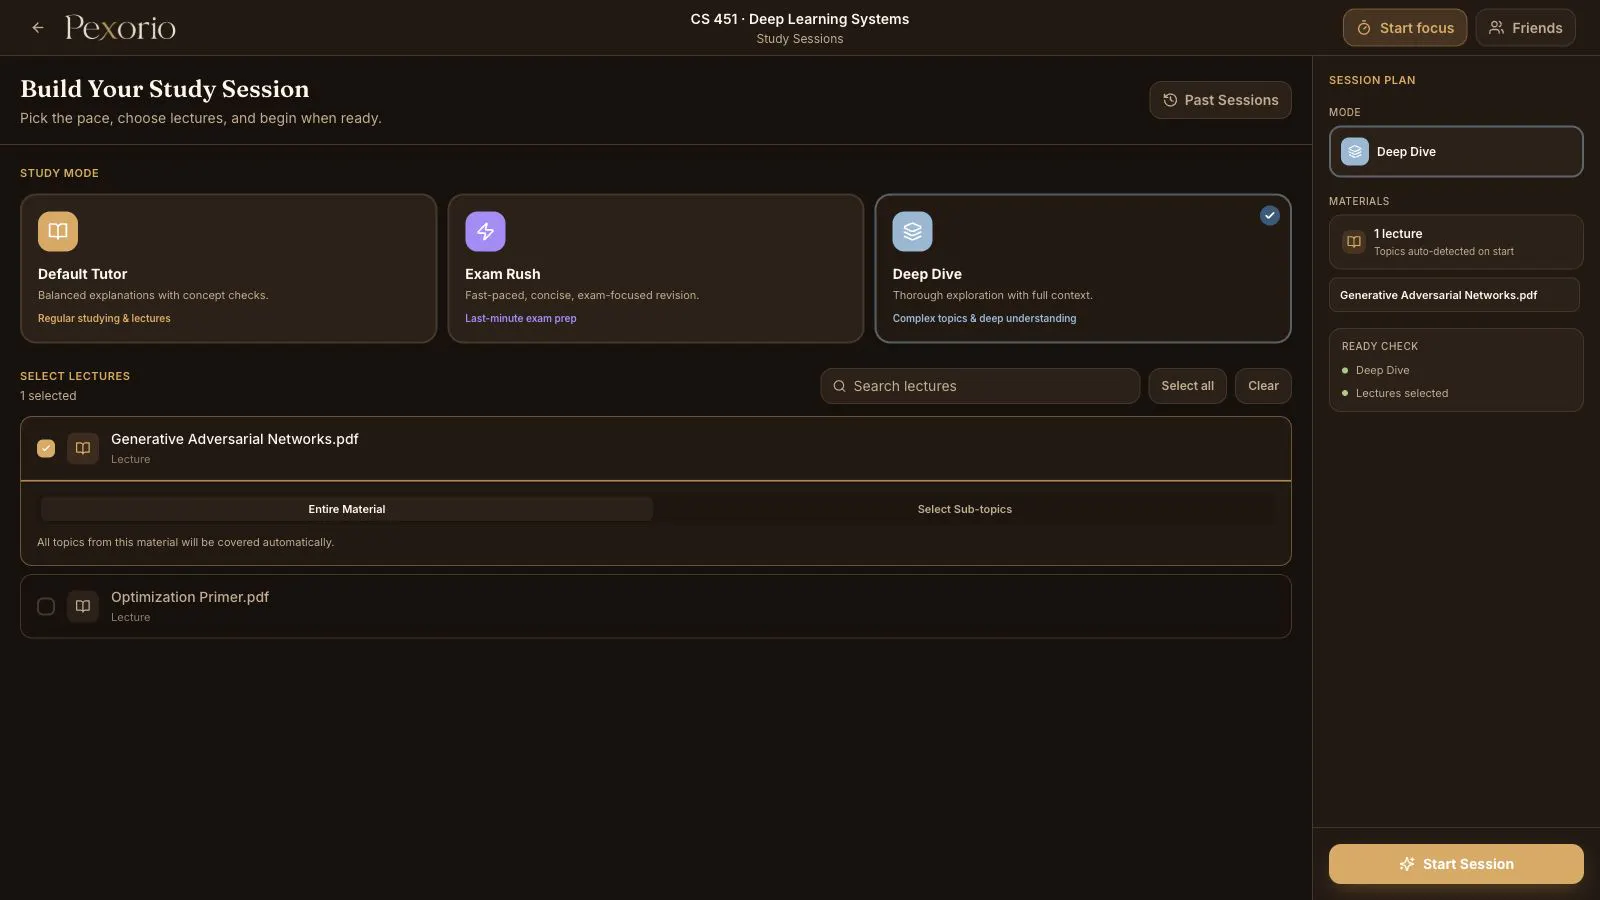The image size is (1600, 900).
Task: Clear the lecture selection
Action: click(1263, 386)
